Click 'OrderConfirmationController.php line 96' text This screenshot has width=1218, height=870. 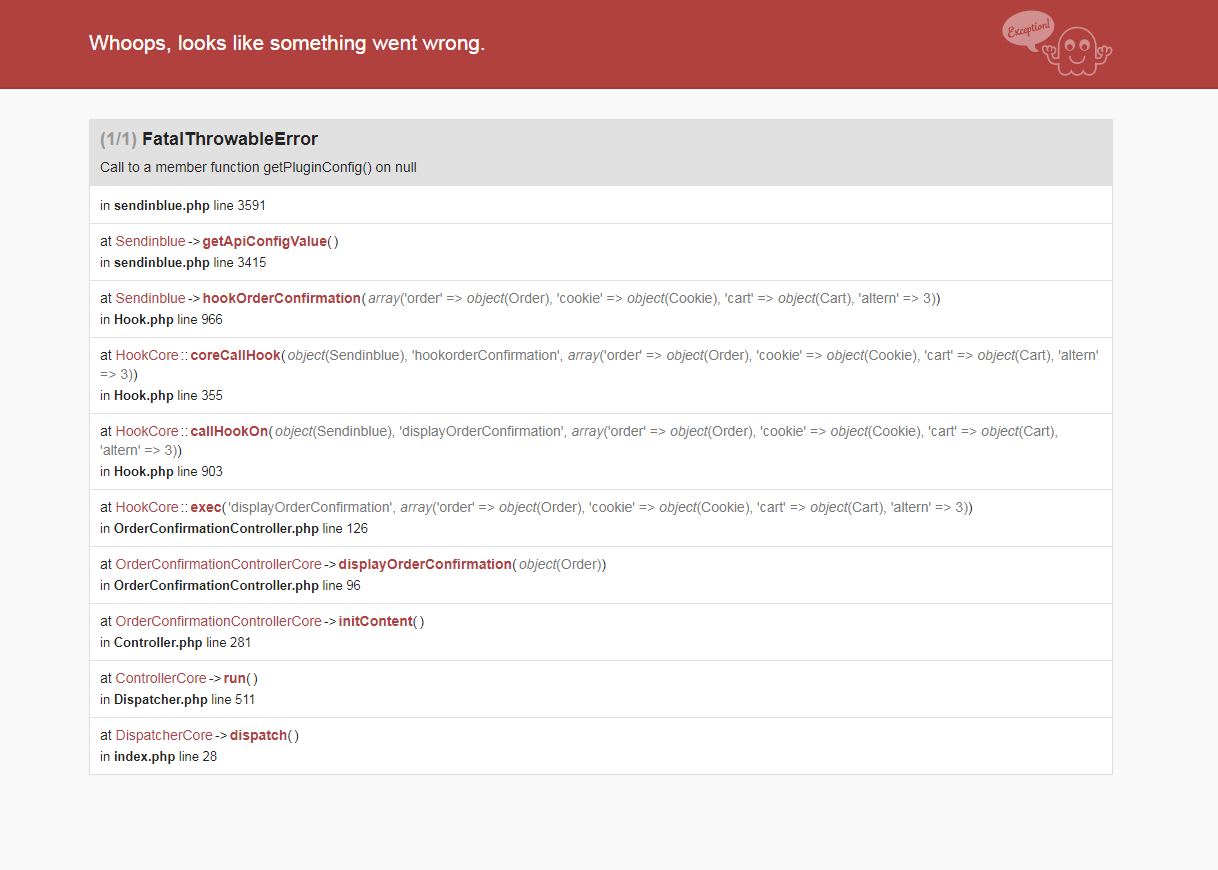click(x=237, y=586)
